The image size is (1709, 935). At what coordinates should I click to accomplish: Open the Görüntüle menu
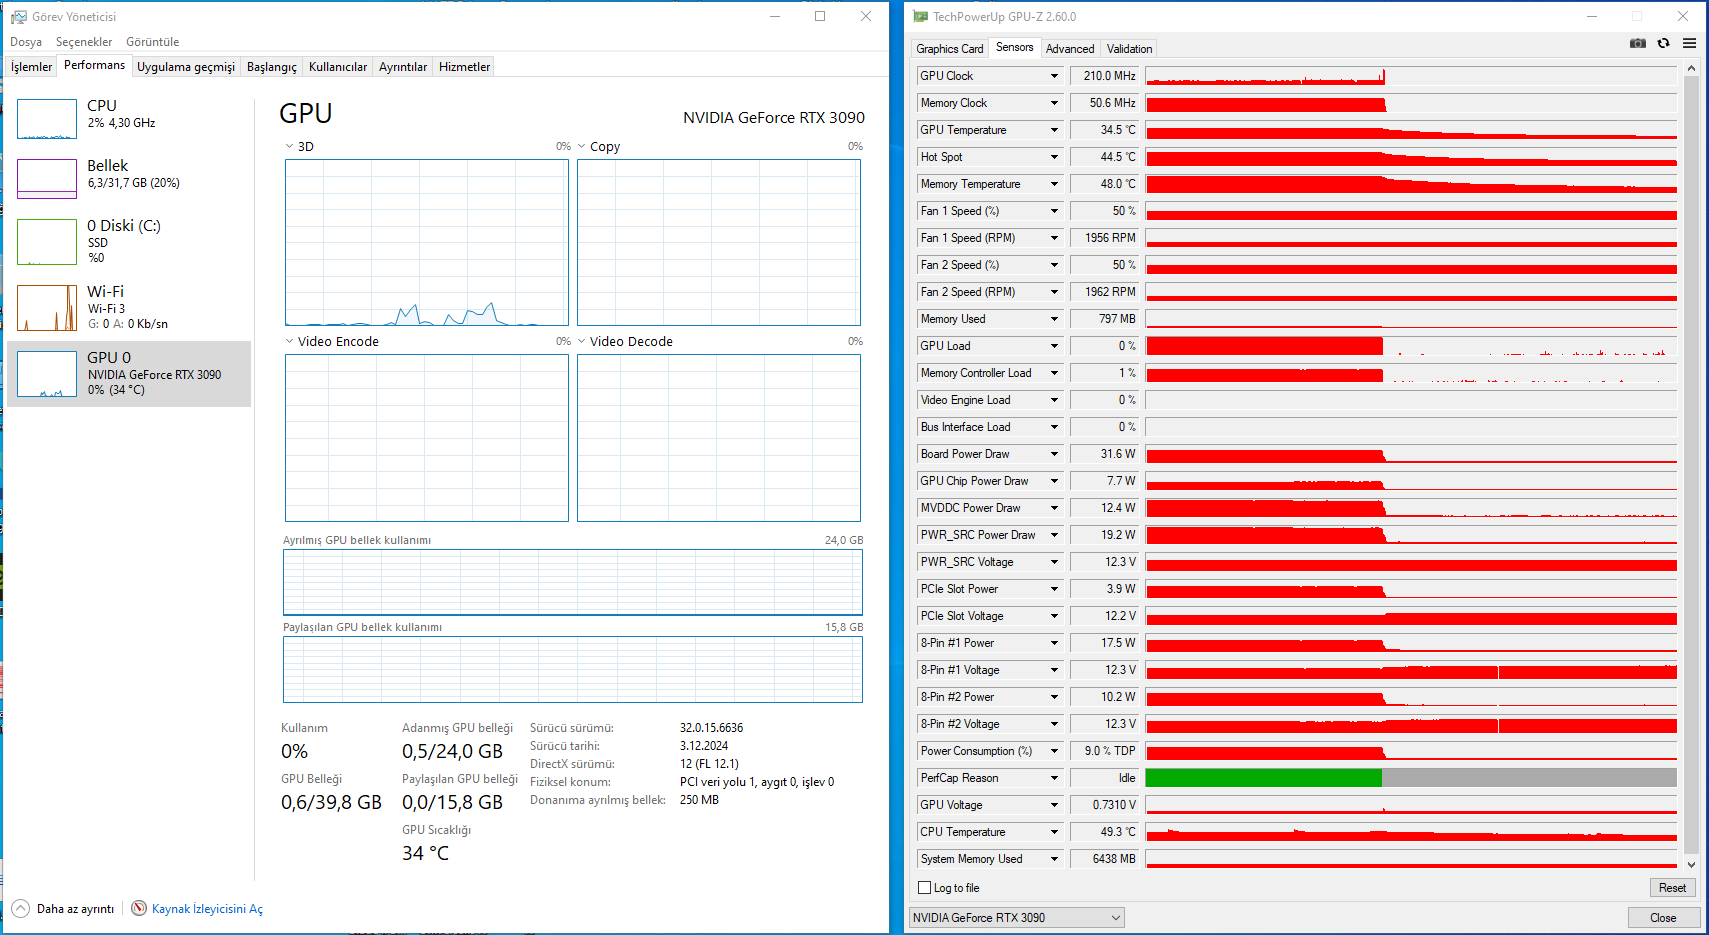[153, 42]
